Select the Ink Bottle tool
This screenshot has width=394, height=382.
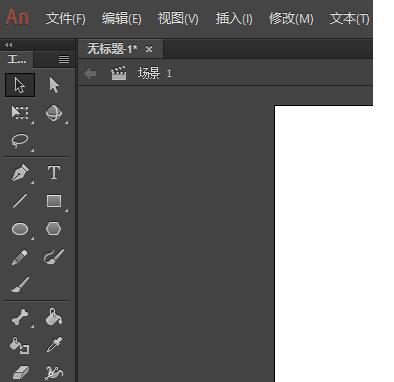19,345
